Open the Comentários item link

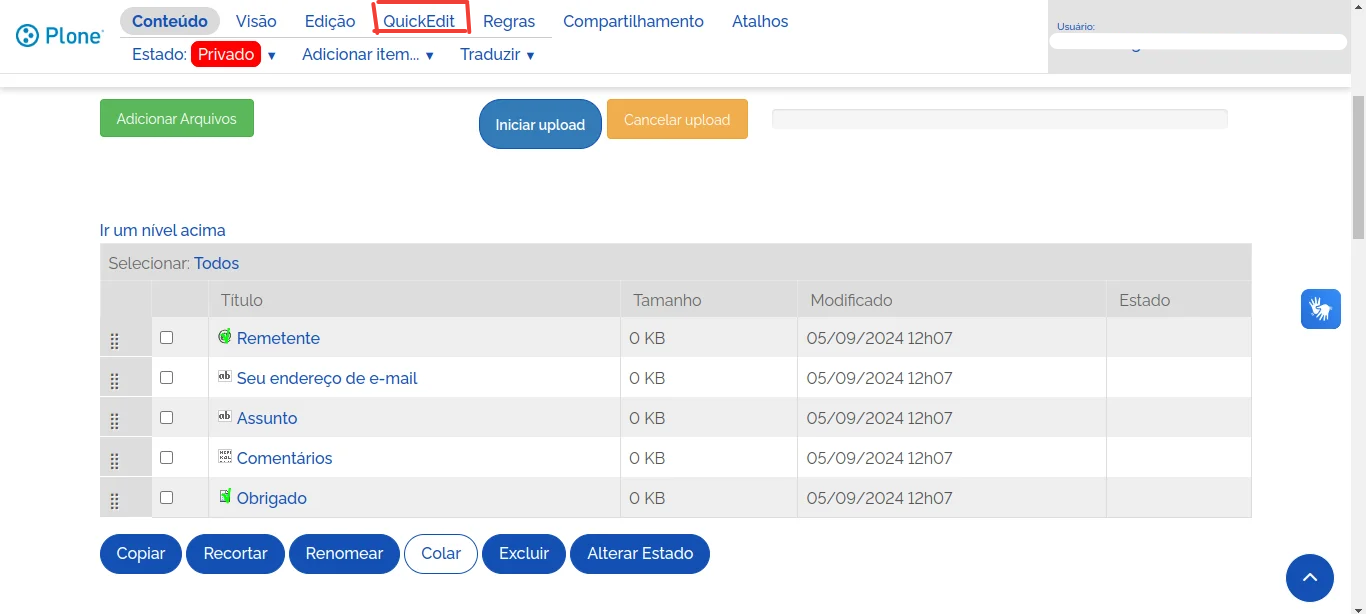click(284, 458)
